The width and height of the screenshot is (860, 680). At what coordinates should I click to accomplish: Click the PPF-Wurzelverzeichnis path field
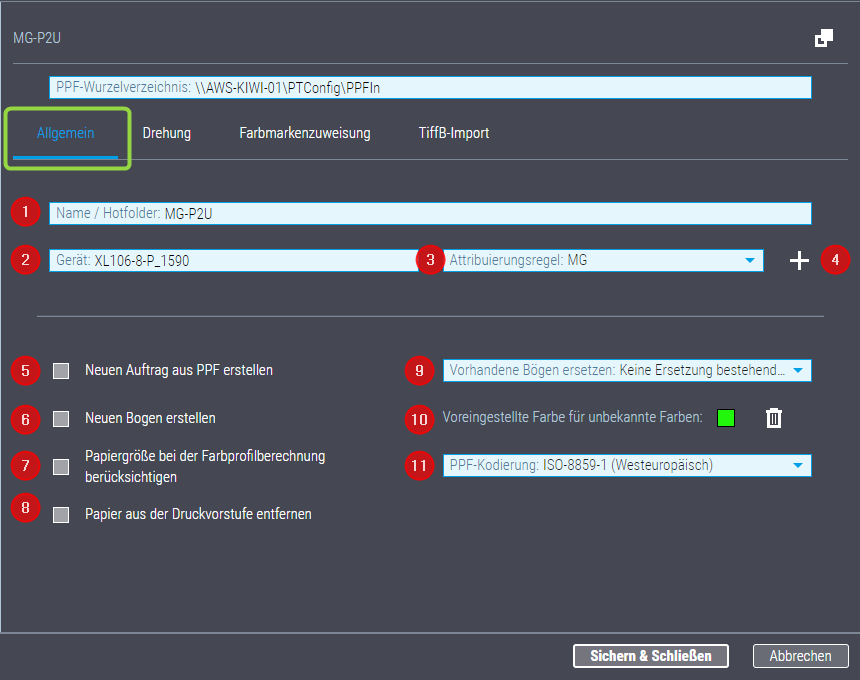pyautogui.click(x=430, y=87)
